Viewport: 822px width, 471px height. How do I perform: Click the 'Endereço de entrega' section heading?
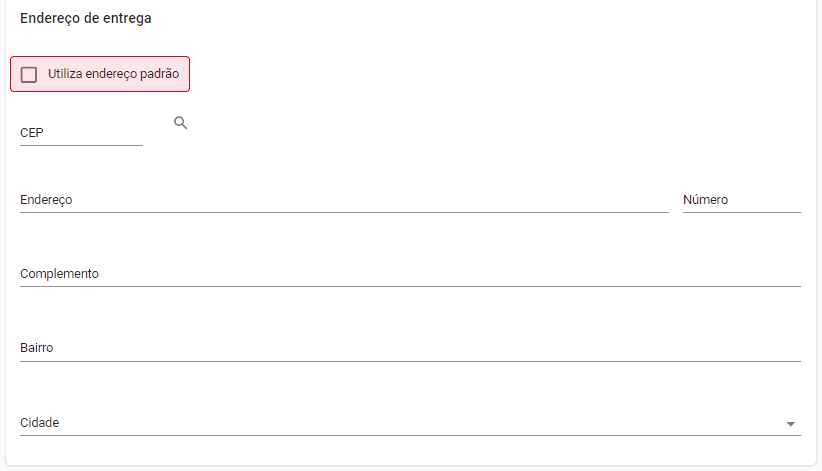pos(86,18)
